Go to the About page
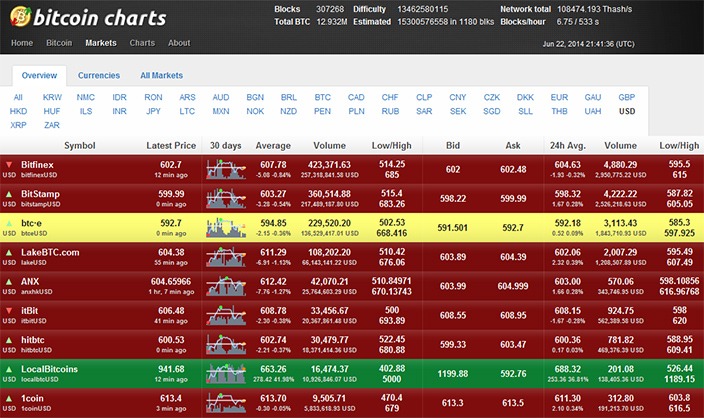Image resolution: width=704 pixels, height=418 pixels. [x=179, y=43]
